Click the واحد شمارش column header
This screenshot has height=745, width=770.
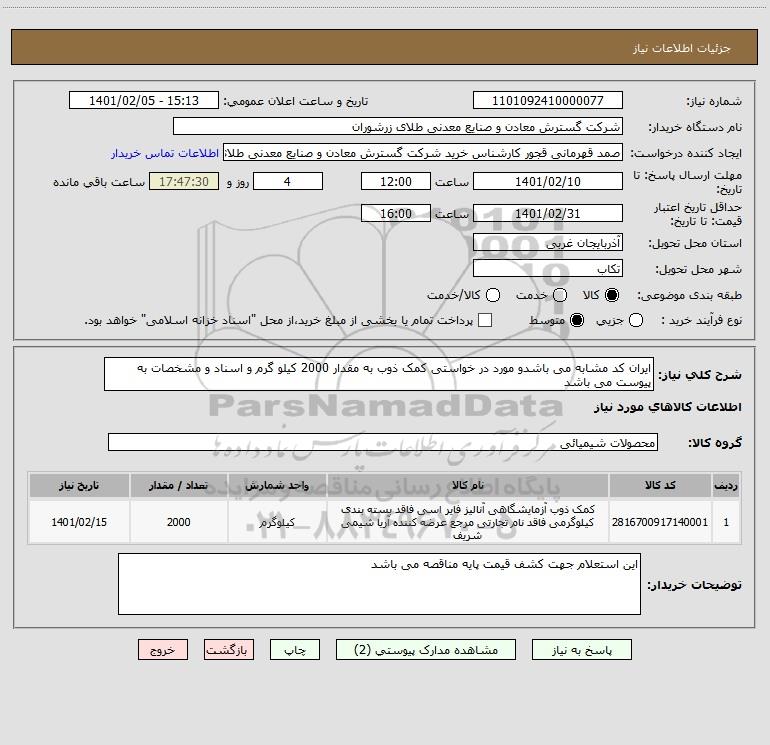(x=277, y=486)
